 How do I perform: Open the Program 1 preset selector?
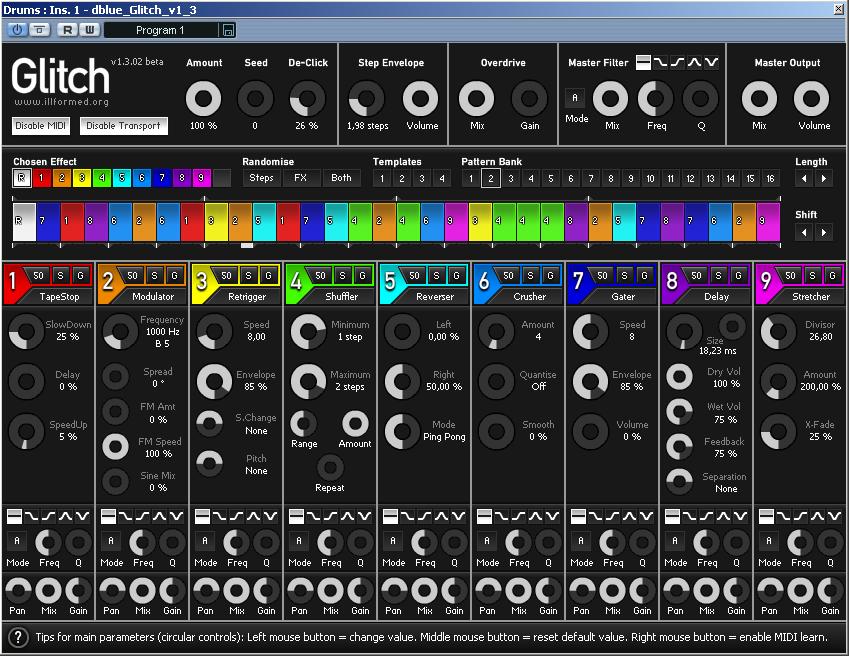point(160,30)
